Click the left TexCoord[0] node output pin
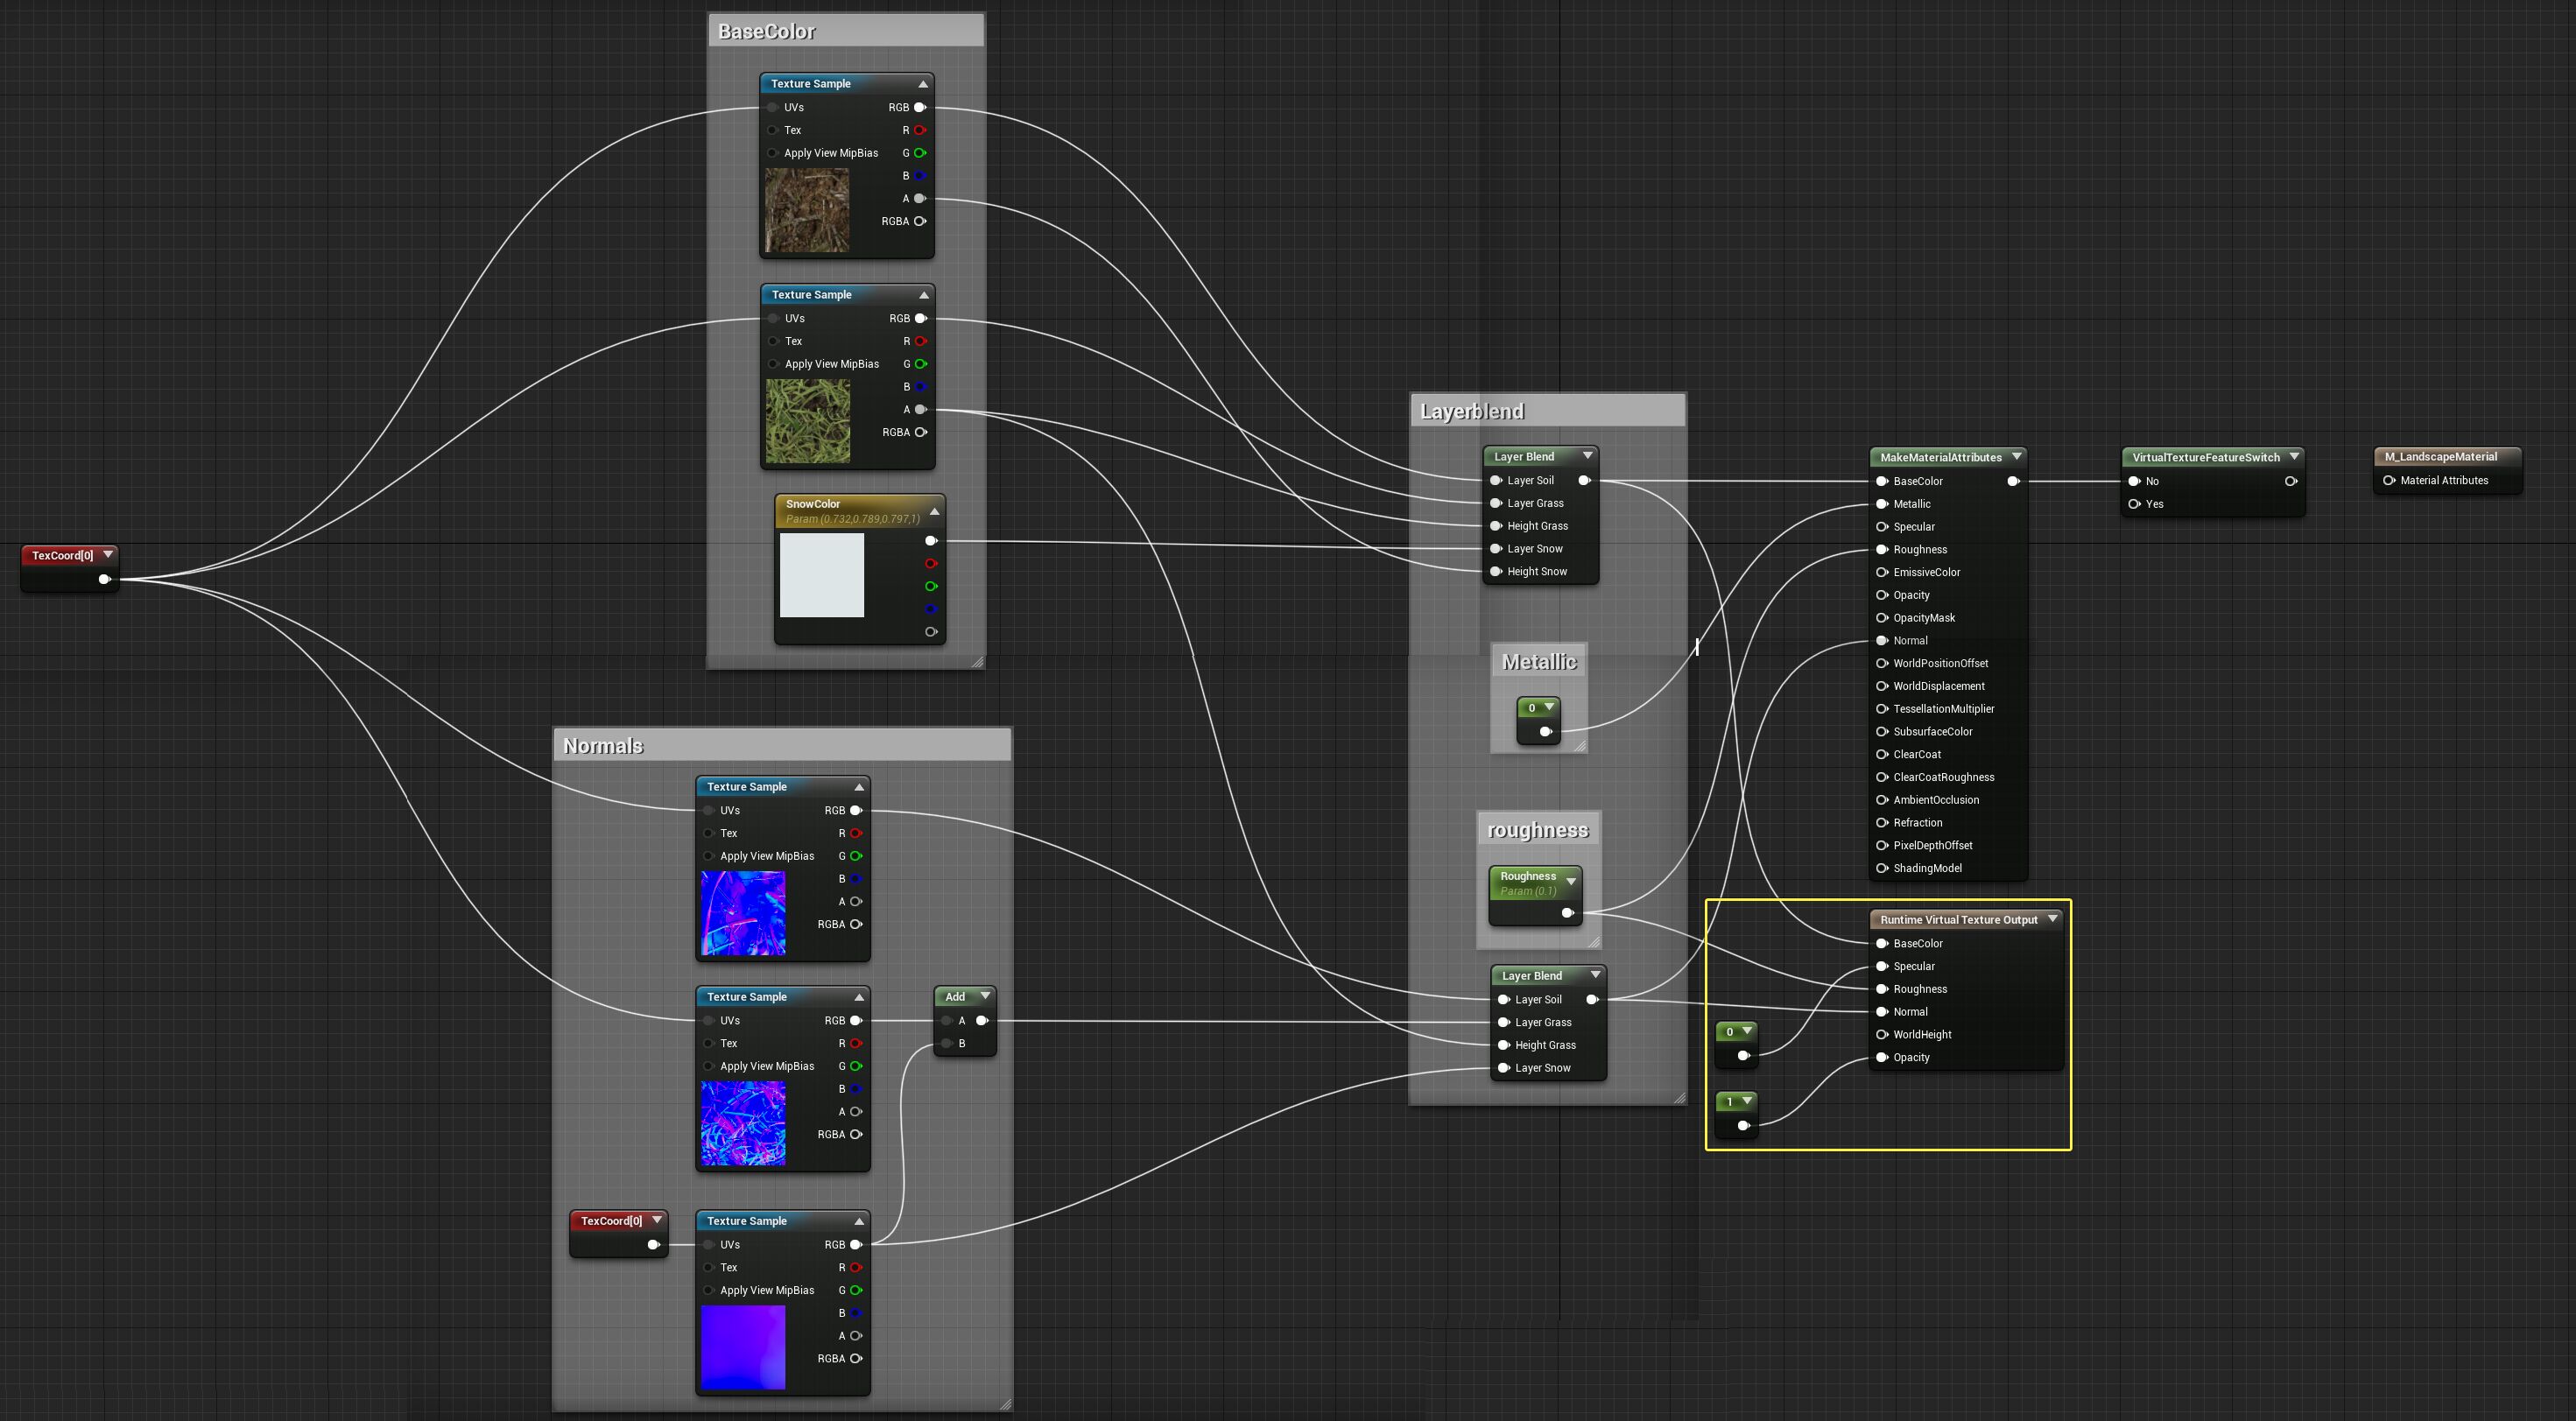2576x1421 pixels. tap(104, 579)
